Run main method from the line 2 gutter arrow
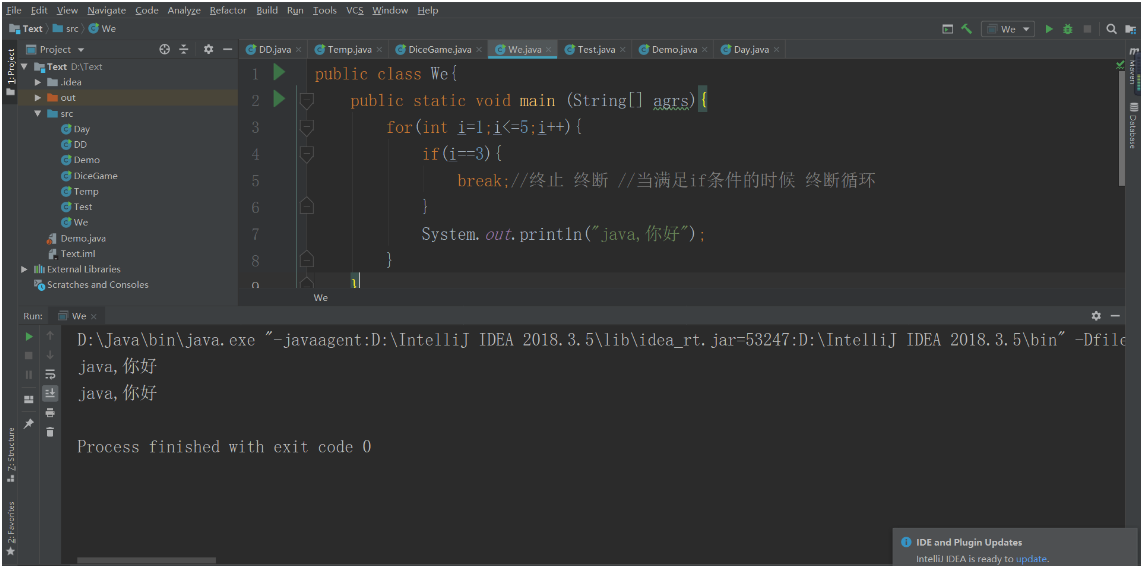 pyautogui.click(x=279, y=98)
